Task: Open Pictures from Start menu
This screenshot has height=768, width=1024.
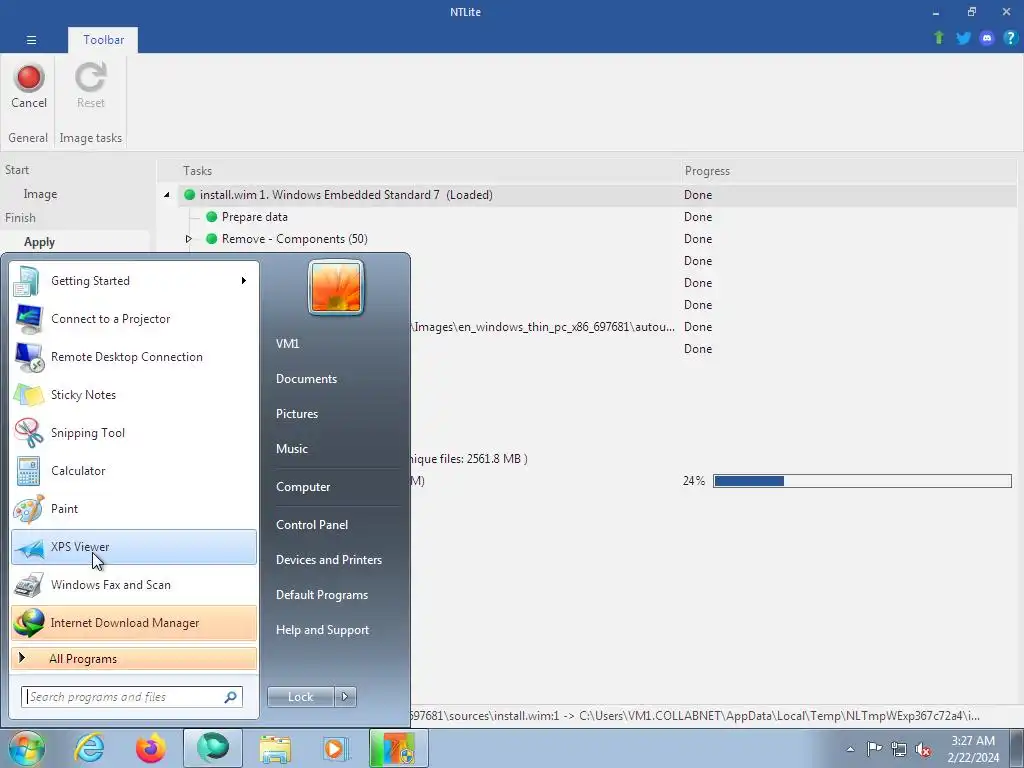Action: click(296, 414)
